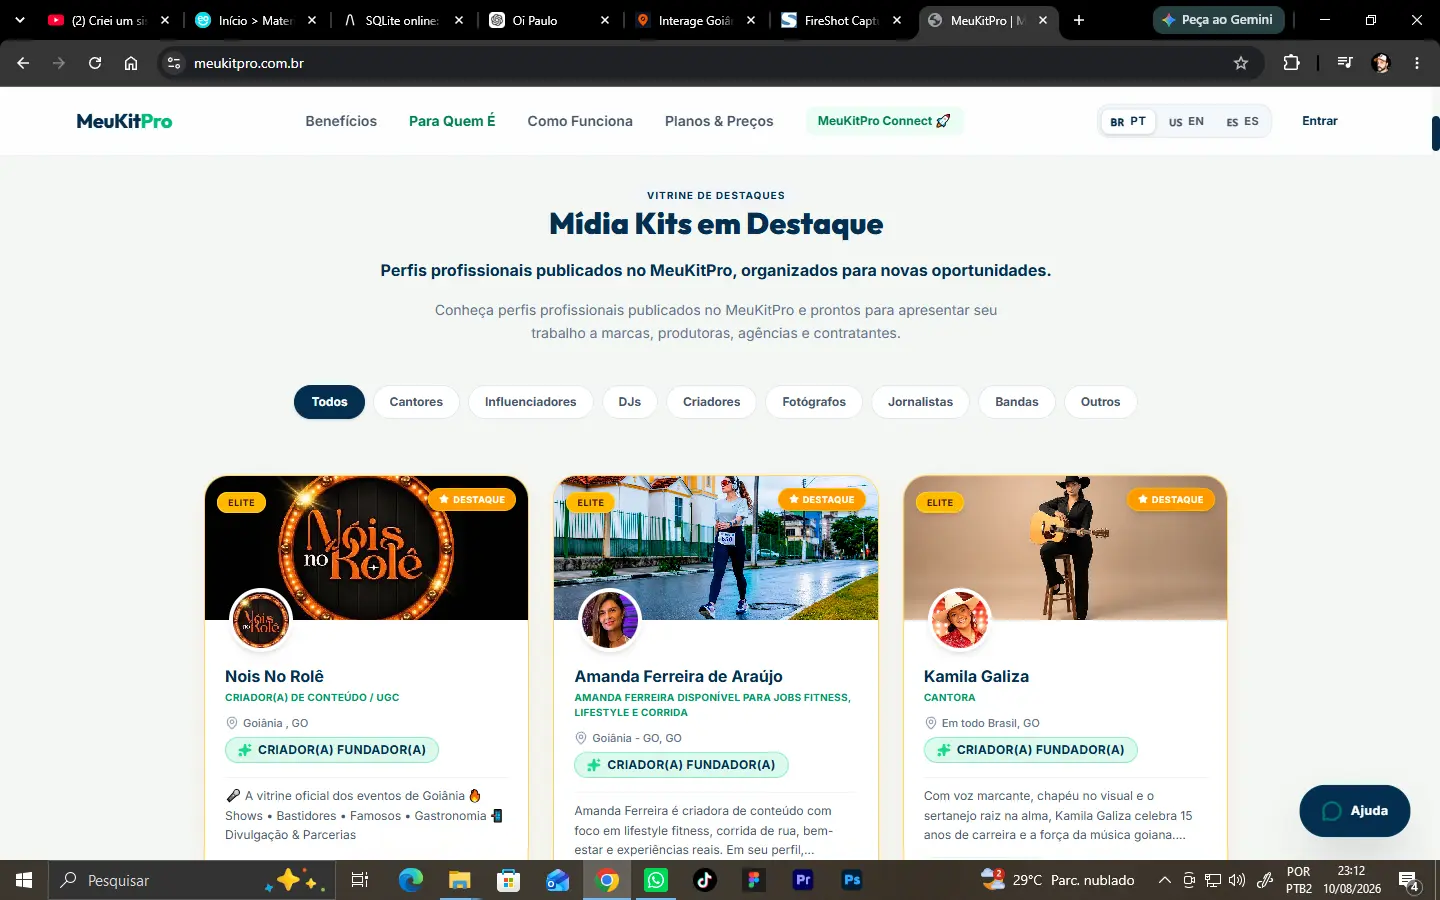
Task: Switch to the FireShot Capture tab
Action: [842, 20]
